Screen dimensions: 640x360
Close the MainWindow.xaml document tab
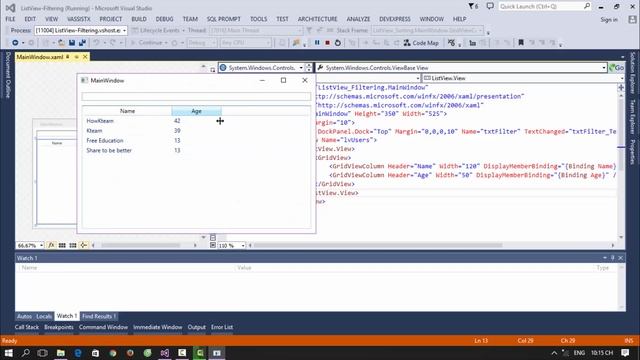[x=85, y=57]
